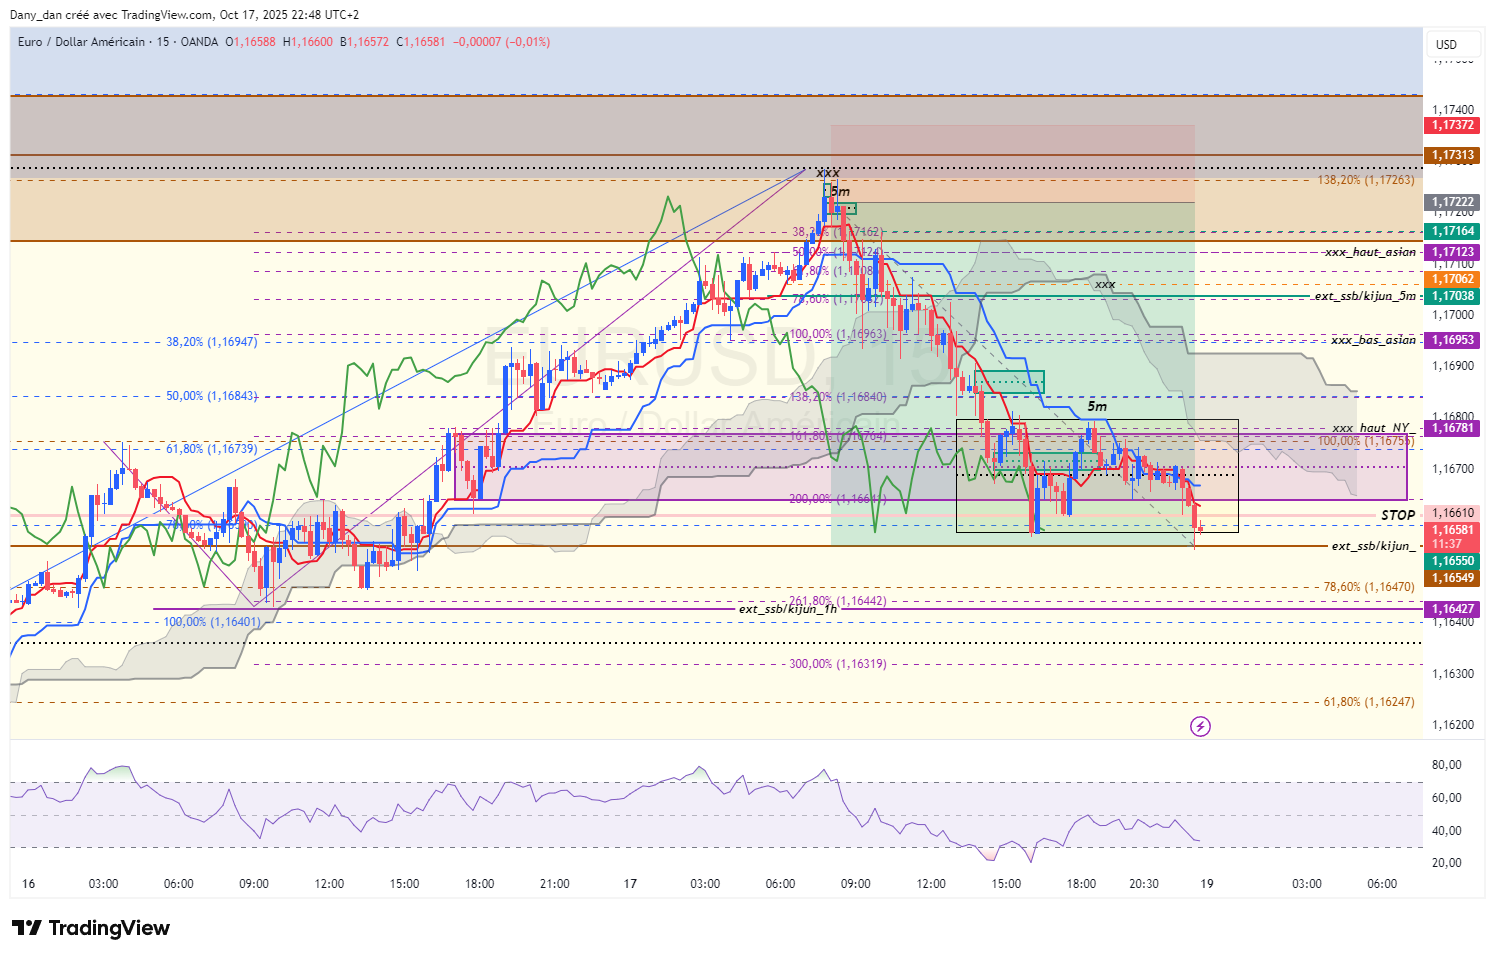This screenshot has height=958, width=1495.
Task: Click the ext_ssb/kijun_1h line label
Action: (x=788, y=609)
